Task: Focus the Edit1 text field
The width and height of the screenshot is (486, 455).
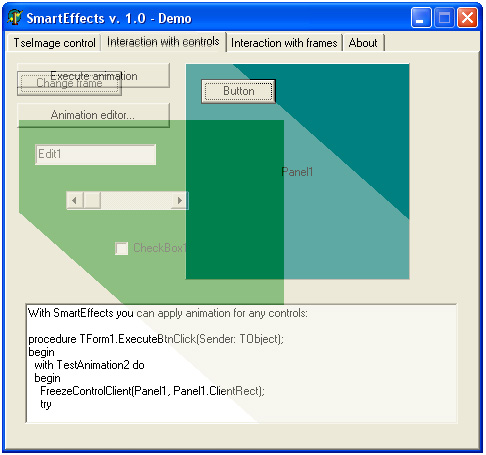Action: (95, 154)
